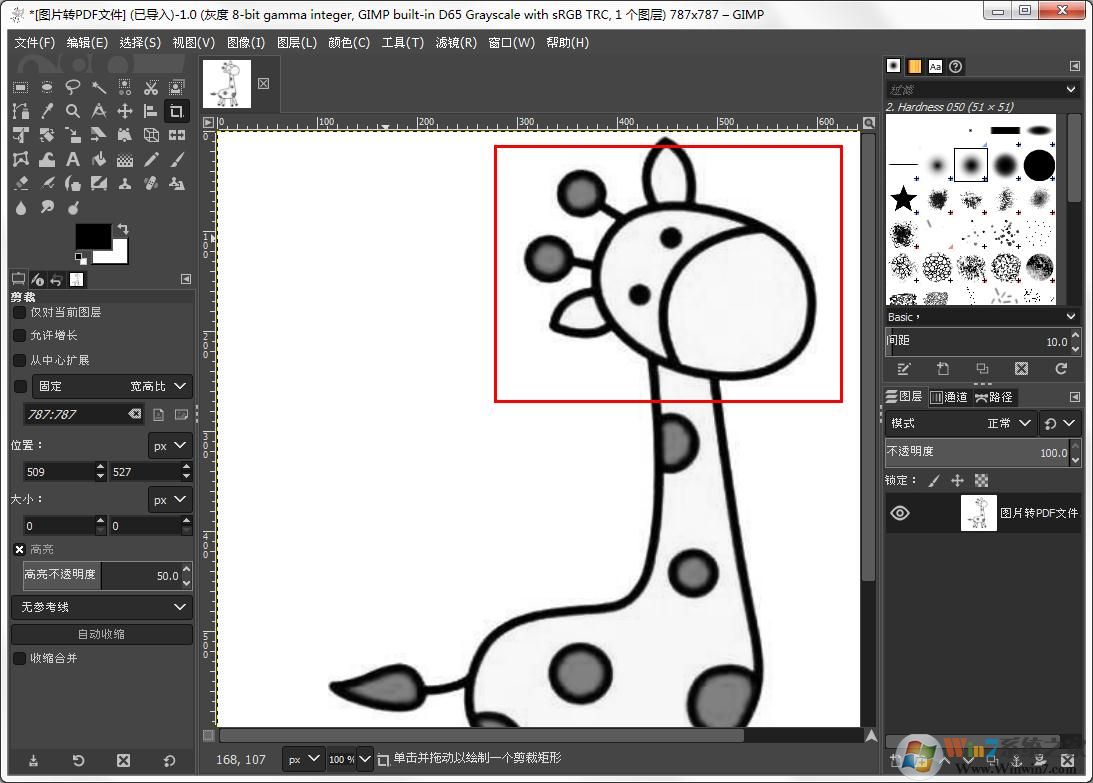Switch to the 通道 tab
The image size is (1093, 783).
coord(948,397)
